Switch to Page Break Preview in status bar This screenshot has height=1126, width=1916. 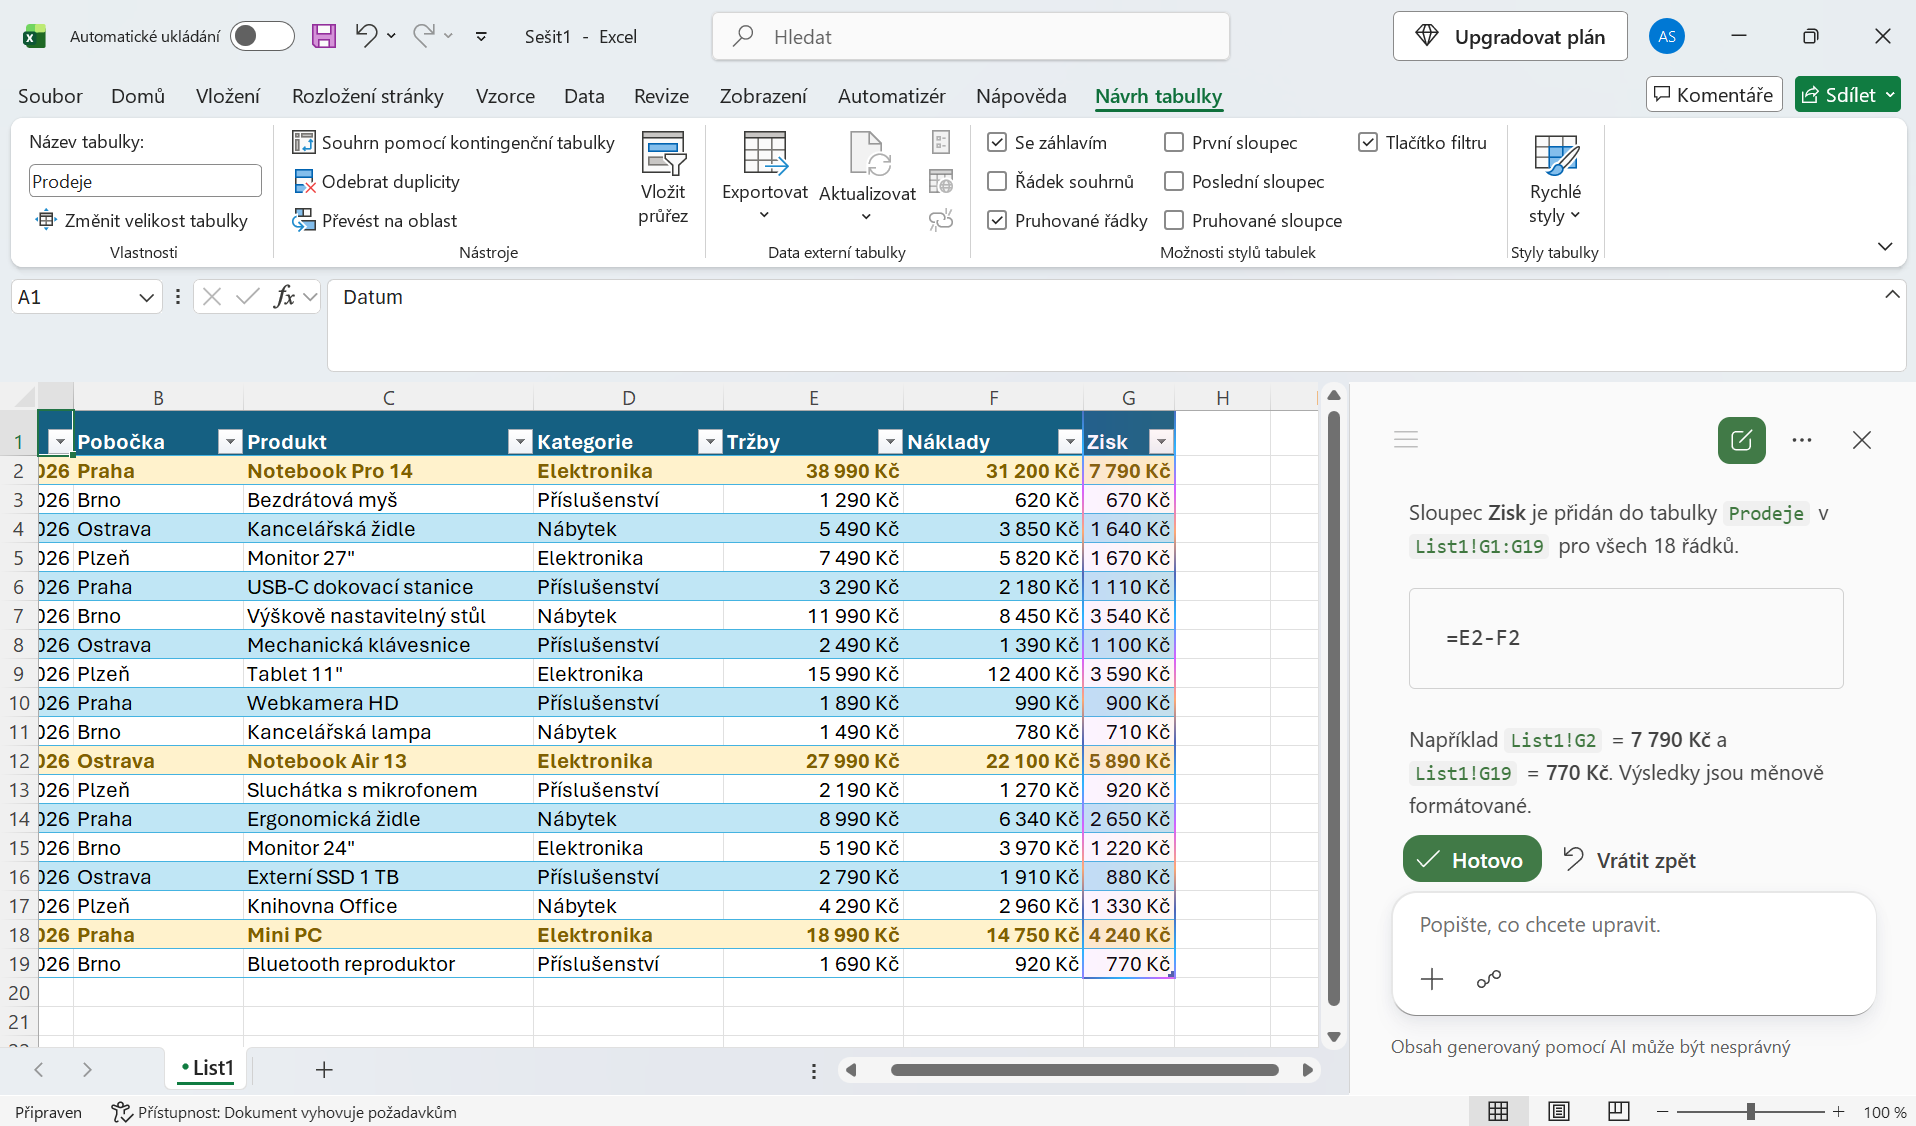(1618, 1112)
